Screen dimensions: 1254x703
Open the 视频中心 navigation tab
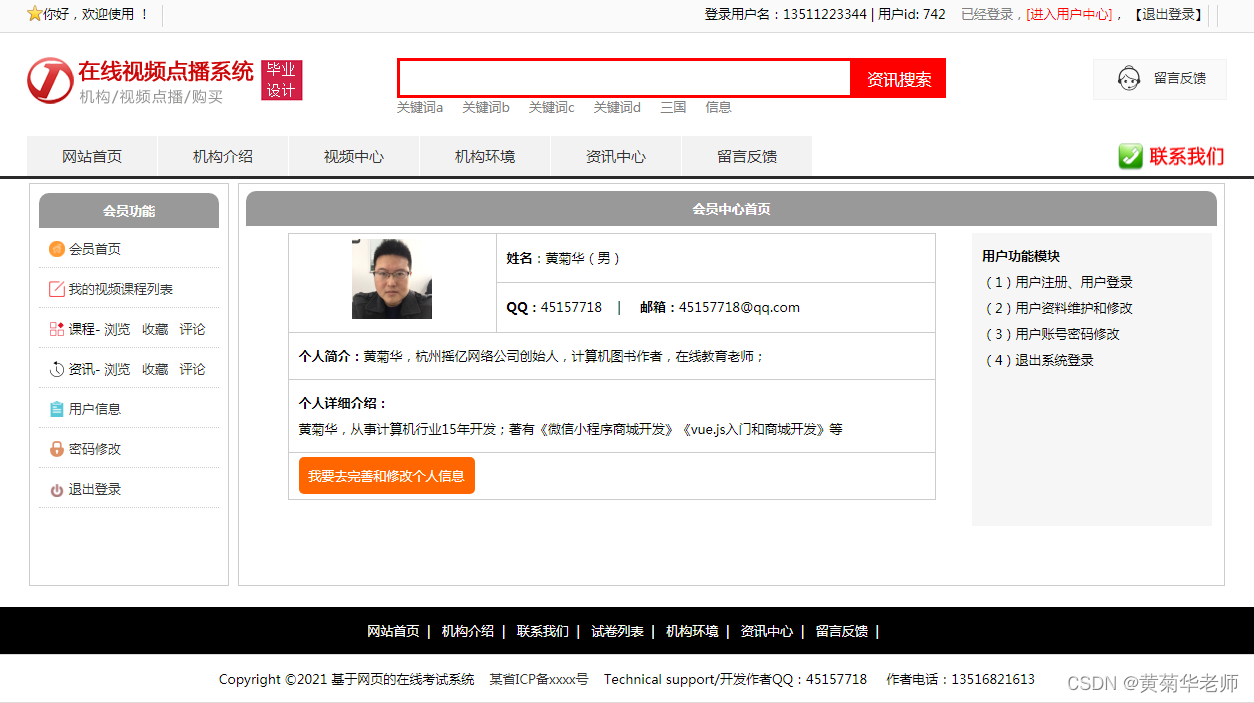pos(353,157)
